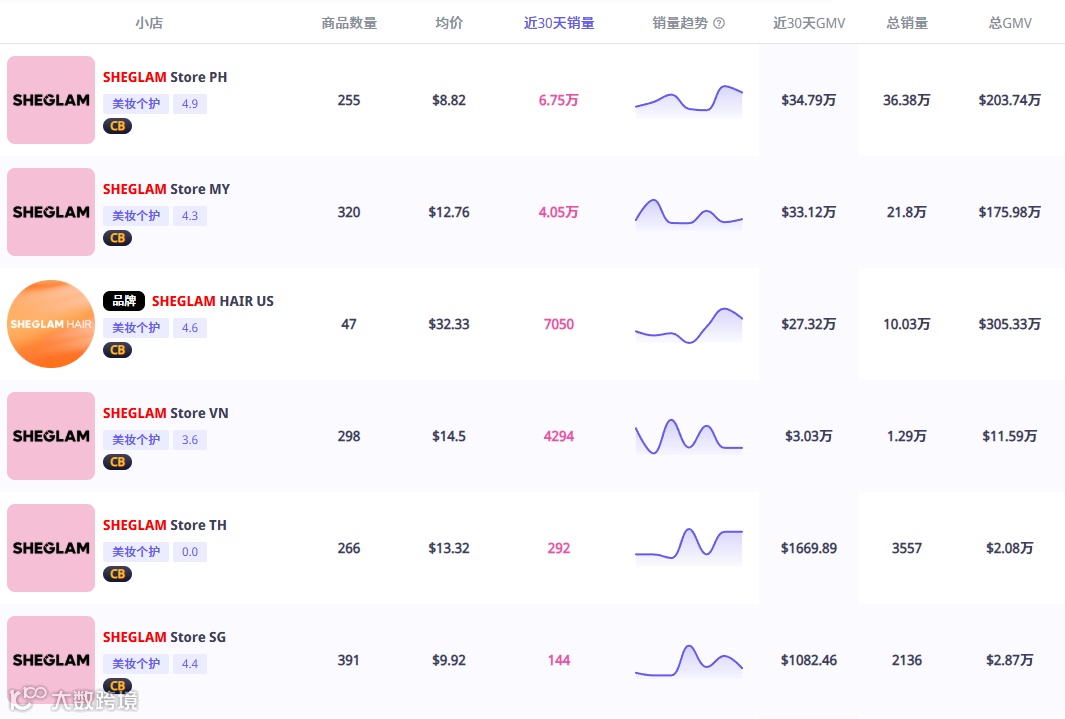Click the 近30天GMV column header
This screenshot has height=719, width=1065.
point(809,23)
